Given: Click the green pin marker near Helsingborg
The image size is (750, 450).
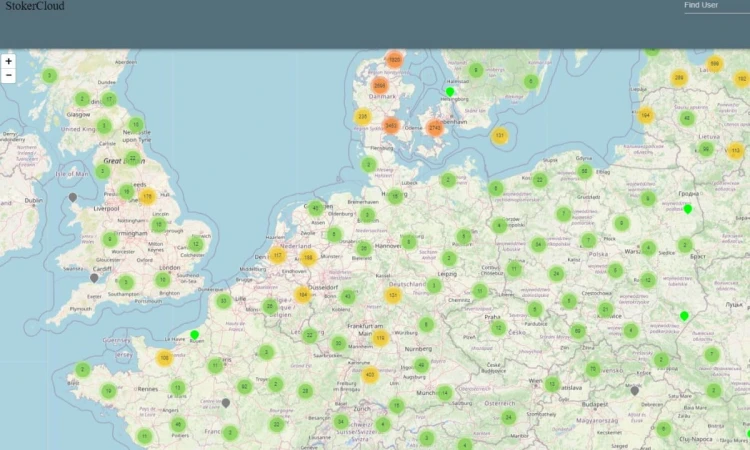Looking at the screenshot, I should [x=450, y=91].
